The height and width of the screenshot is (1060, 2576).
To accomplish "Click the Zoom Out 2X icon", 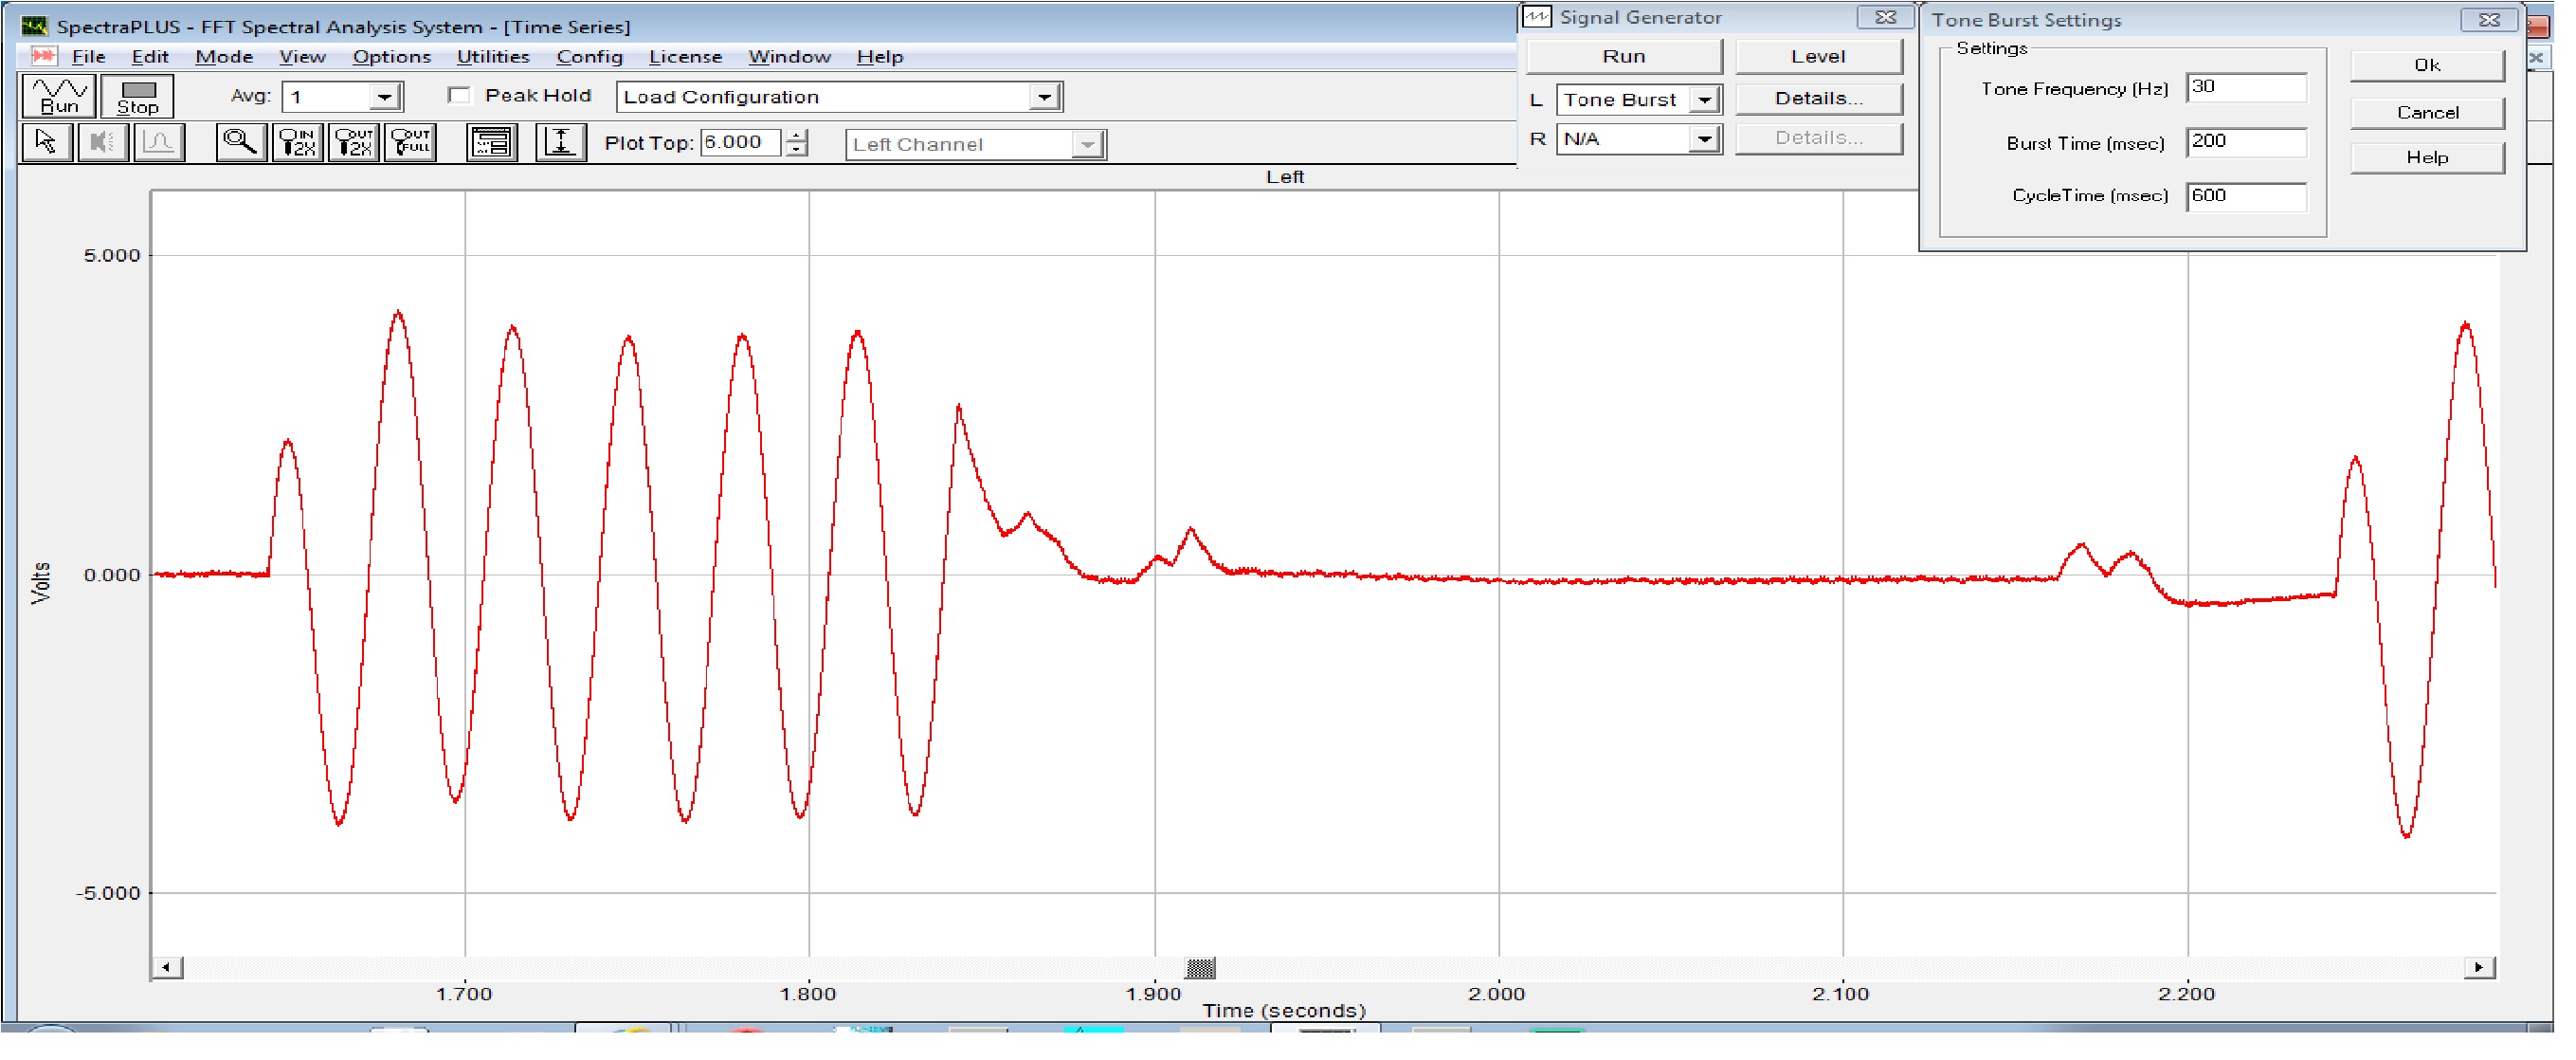I will [x=354, y=143].
